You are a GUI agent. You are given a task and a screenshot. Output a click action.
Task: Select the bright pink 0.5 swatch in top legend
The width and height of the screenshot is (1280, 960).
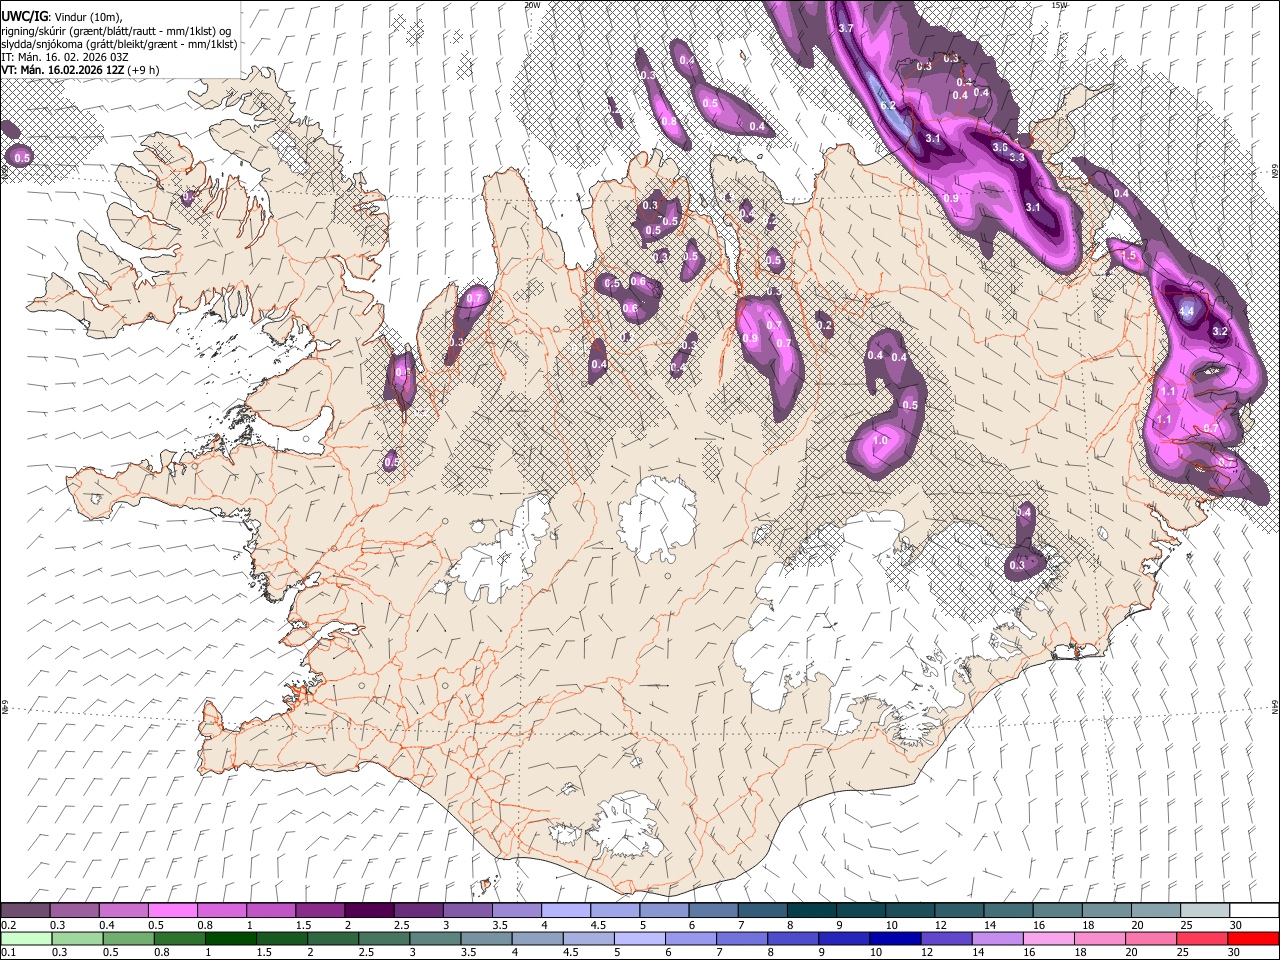point(172,910)
